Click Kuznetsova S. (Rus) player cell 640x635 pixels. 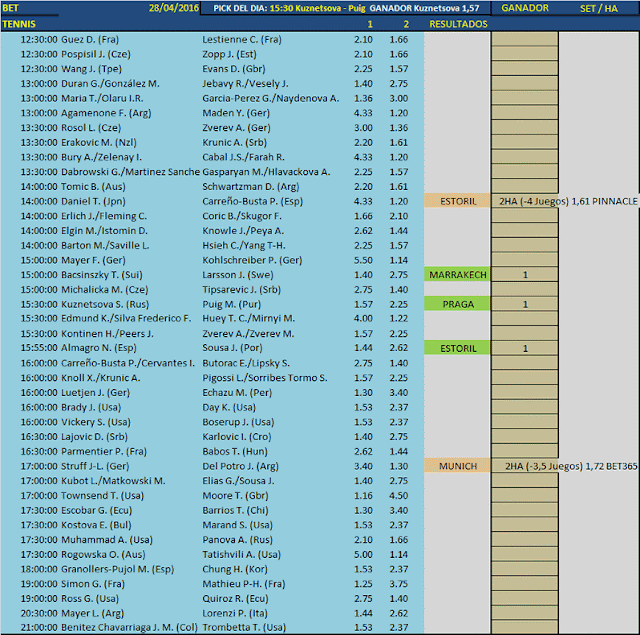tap(105, 304)
